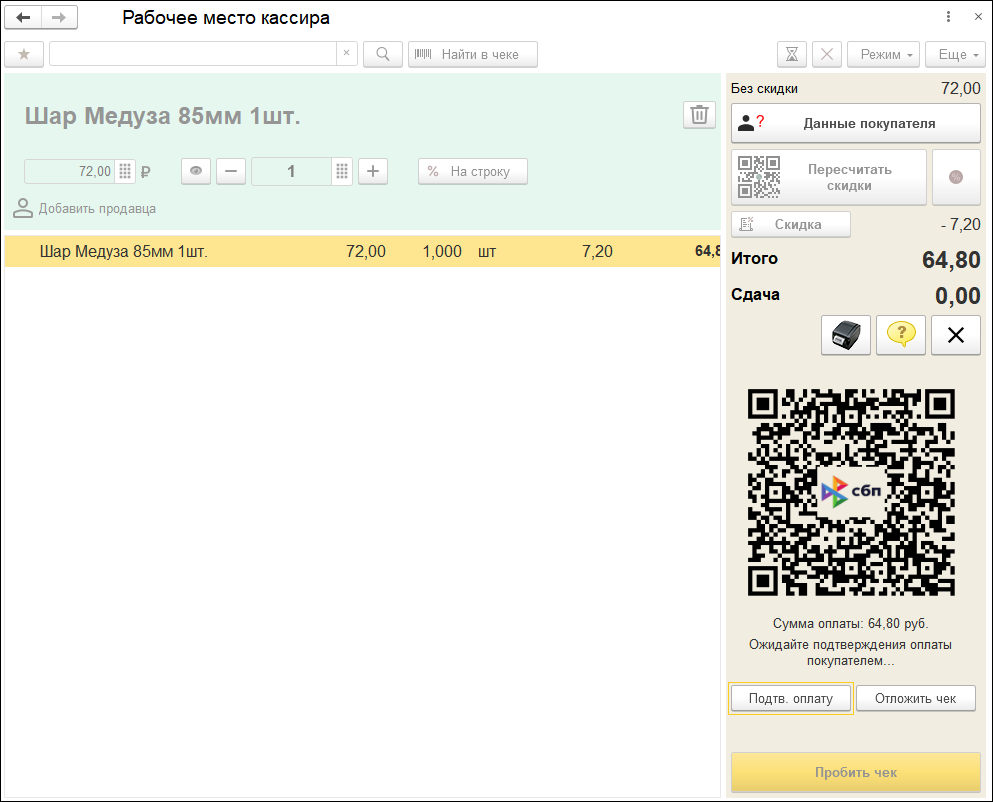993x802 pixels.
Task: Click the Сдача amount 0,00
Action: pyautogui.click(x=958, y=296)
